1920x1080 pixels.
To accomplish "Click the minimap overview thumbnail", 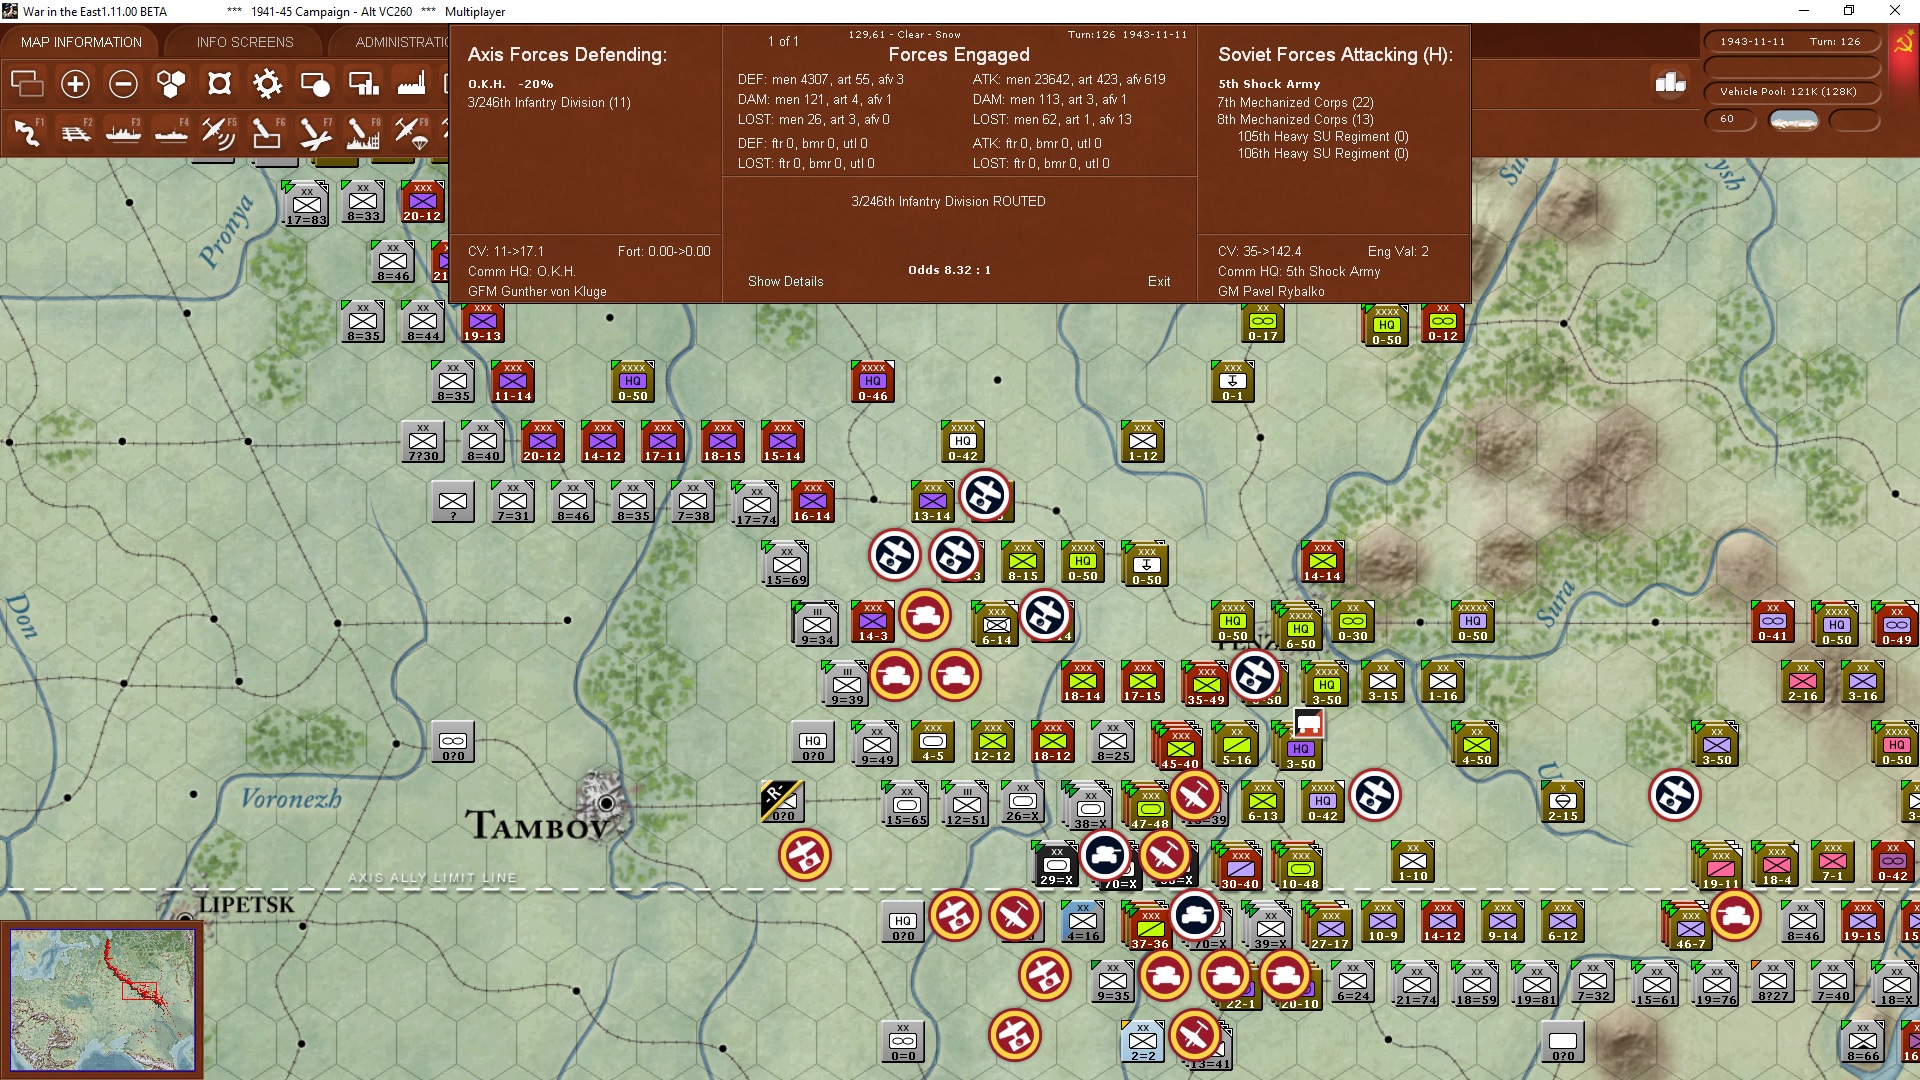I will (x=102, y=1000).
